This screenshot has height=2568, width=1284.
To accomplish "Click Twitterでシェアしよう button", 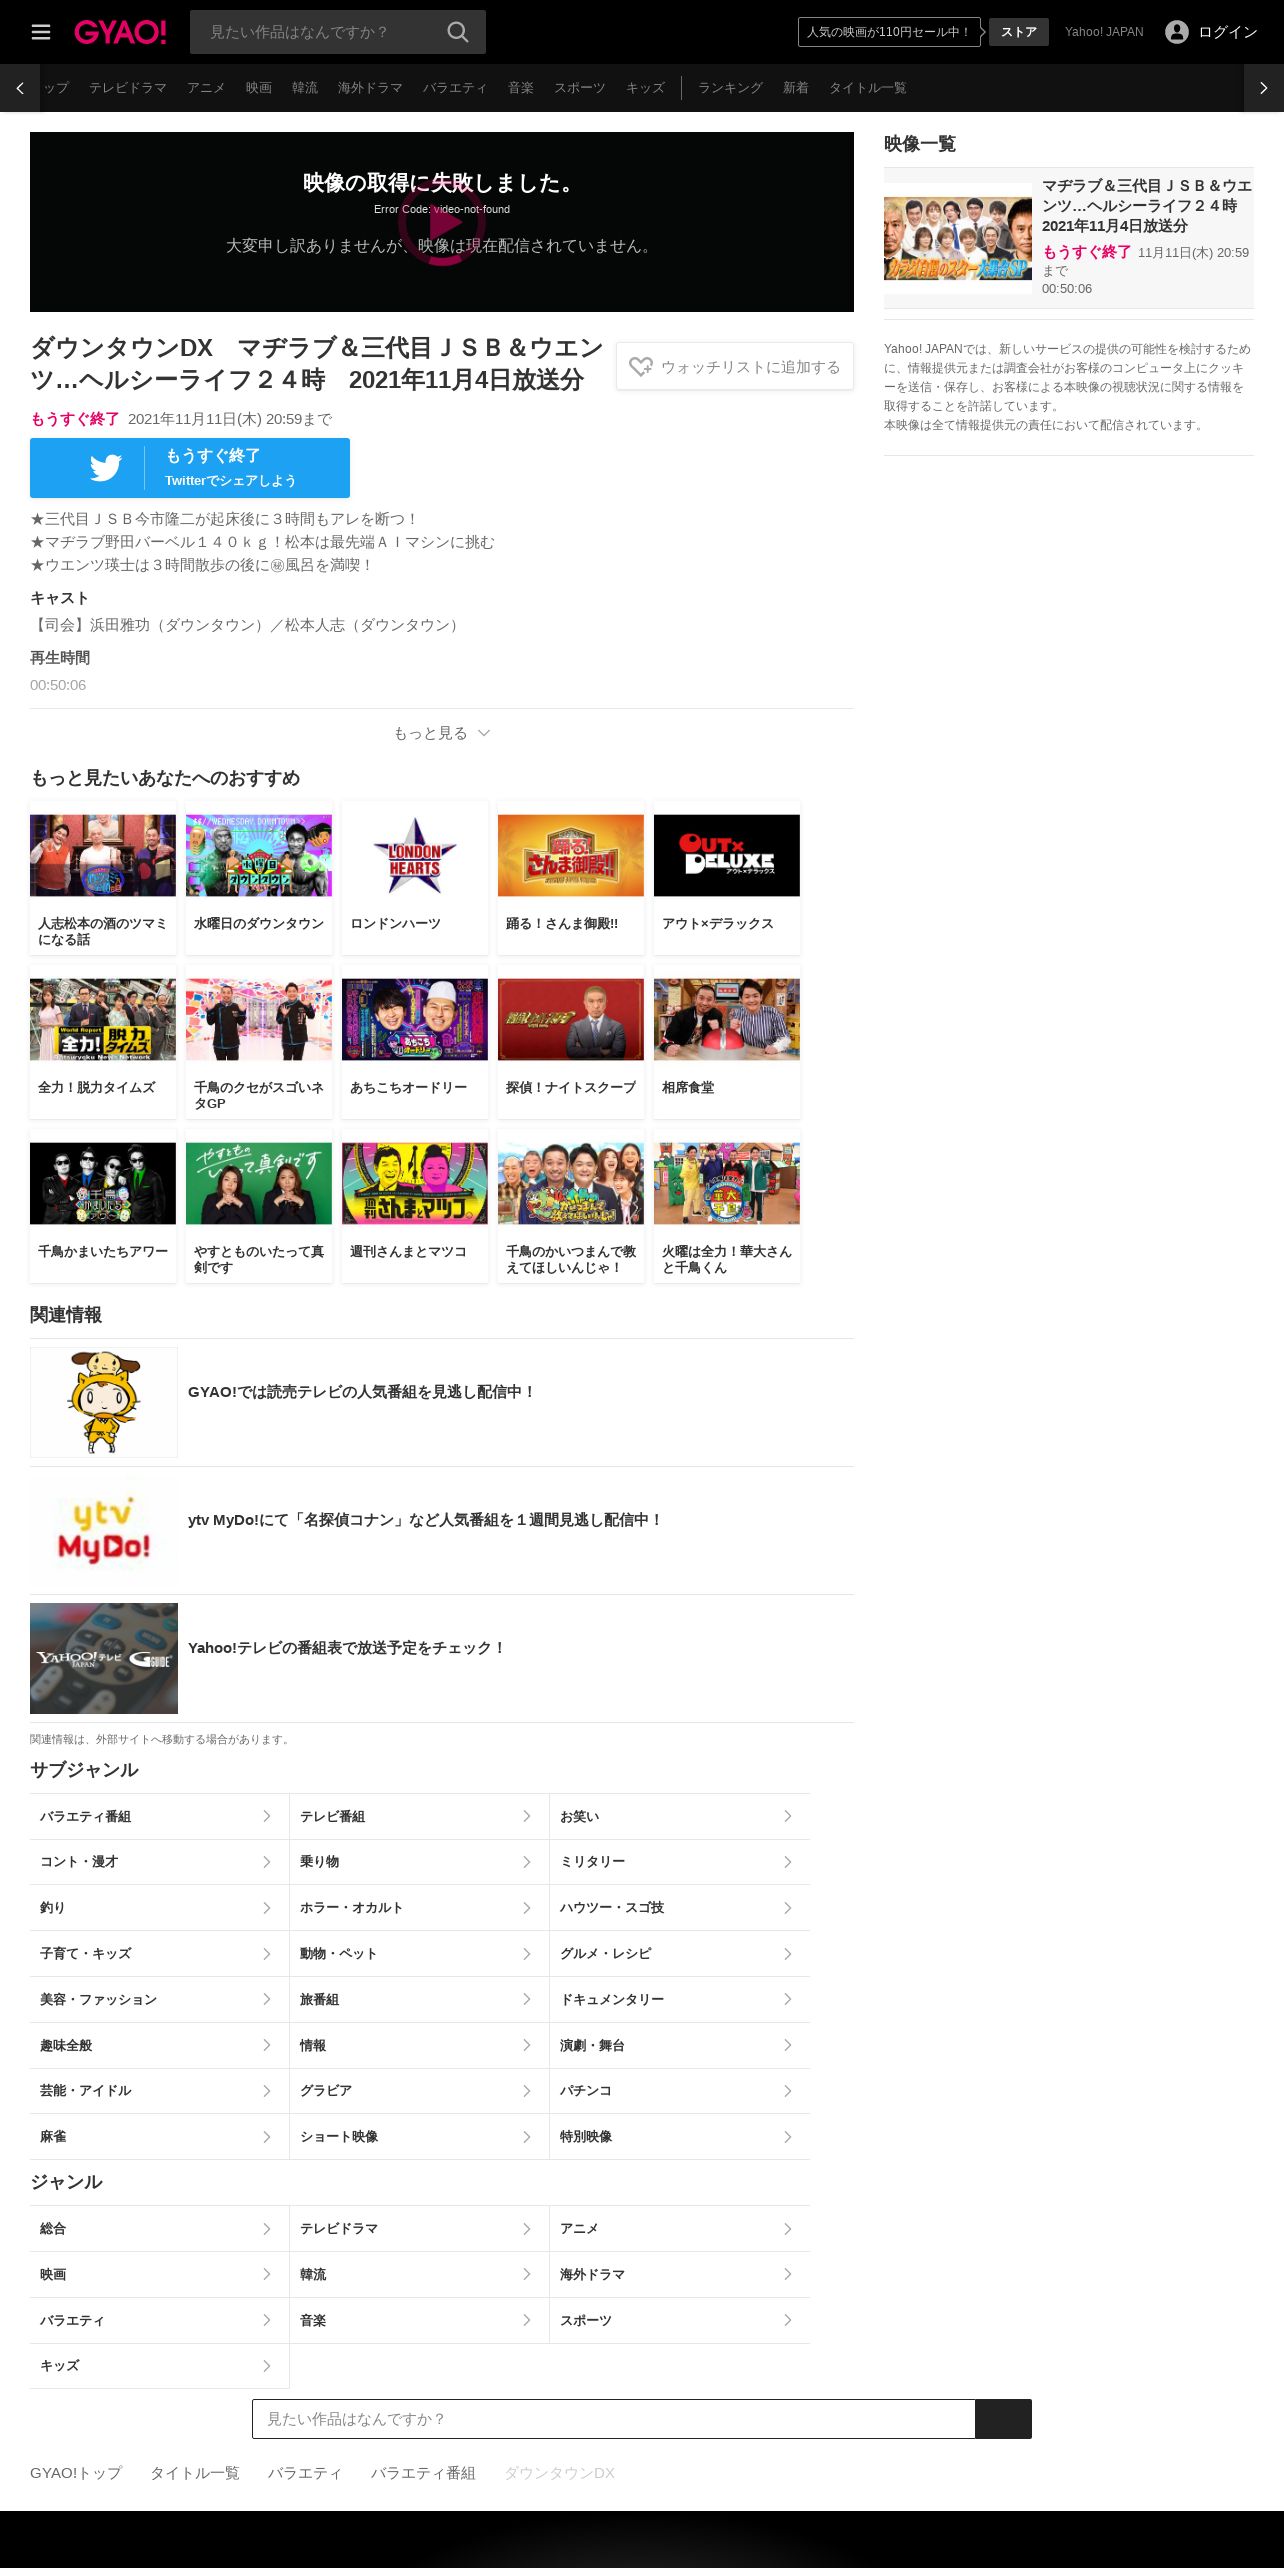I will click(190, 468).
